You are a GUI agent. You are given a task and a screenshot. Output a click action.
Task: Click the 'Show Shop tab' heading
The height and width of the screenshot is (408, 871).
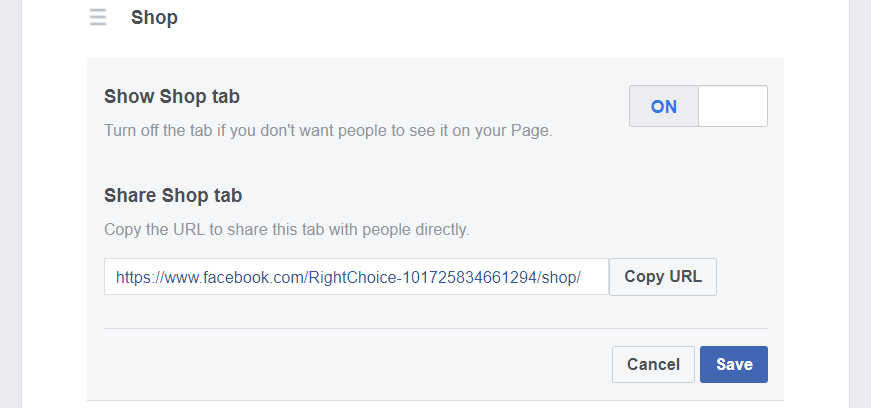(172, 97)
